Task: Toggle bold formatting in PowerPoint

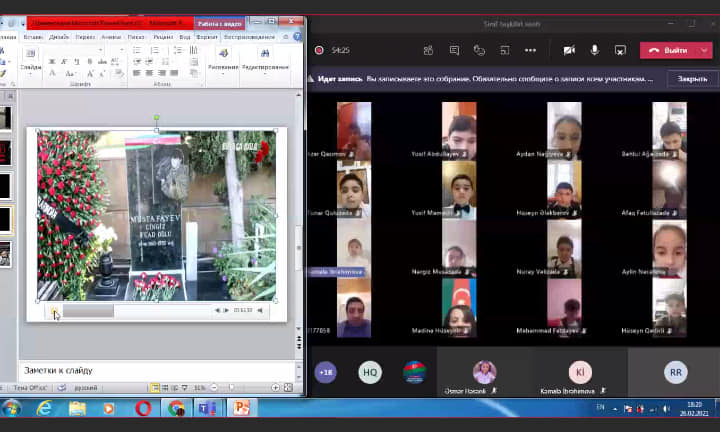Action: (52, 62)
